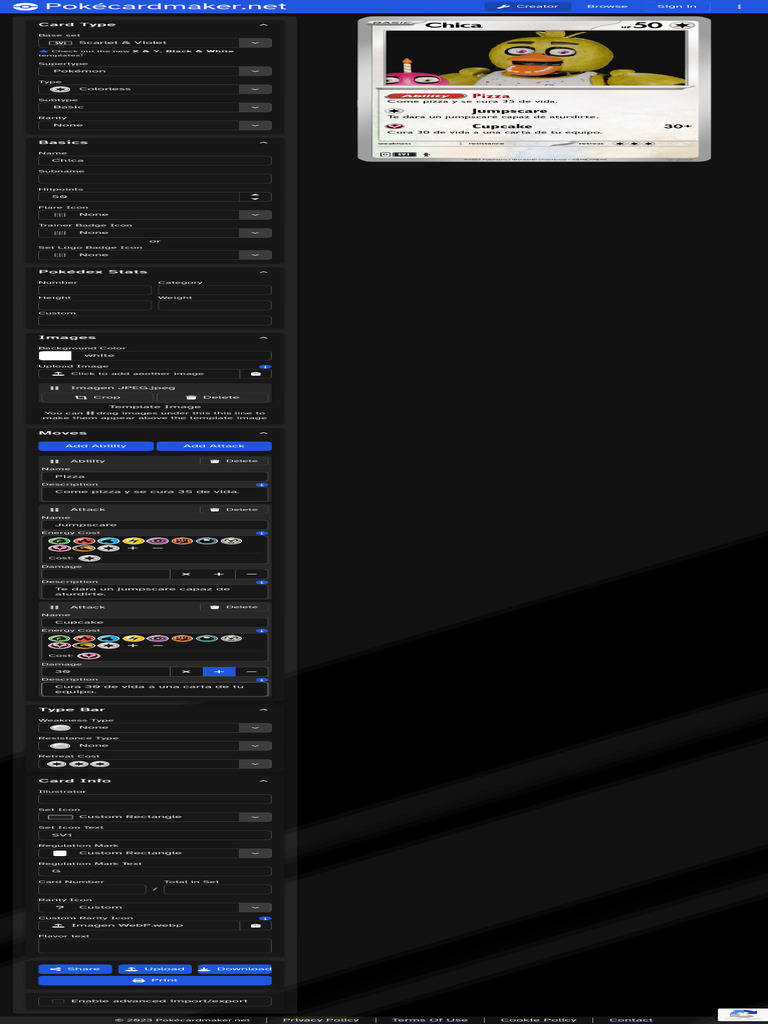Viewport: 768px width, 1024px height.
Task: Click the Add Ability button
Action: click(x=96, y=447)
